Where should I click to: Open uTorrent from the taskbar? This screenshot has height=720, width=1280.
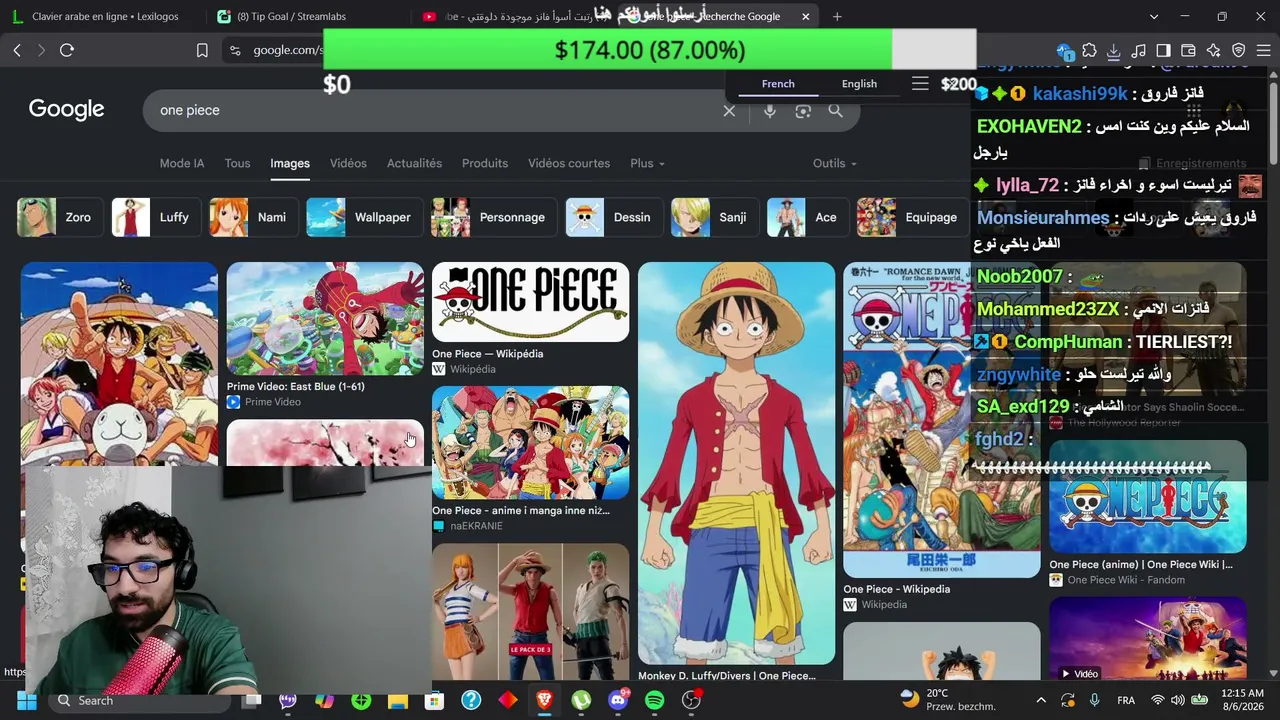[581, 700]
